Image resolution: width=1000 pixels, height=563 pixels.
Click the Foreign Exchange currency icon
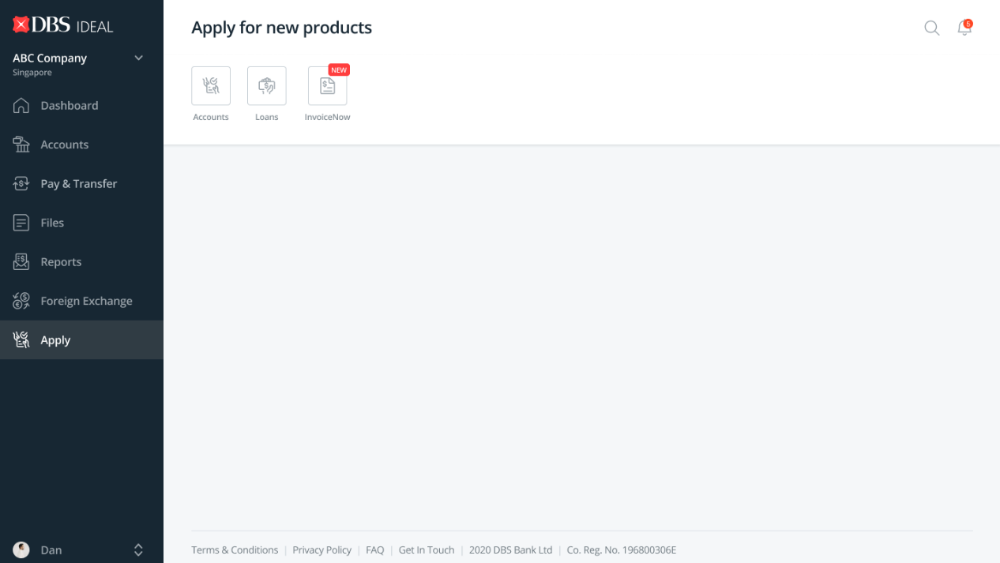[x=21, y=301]
